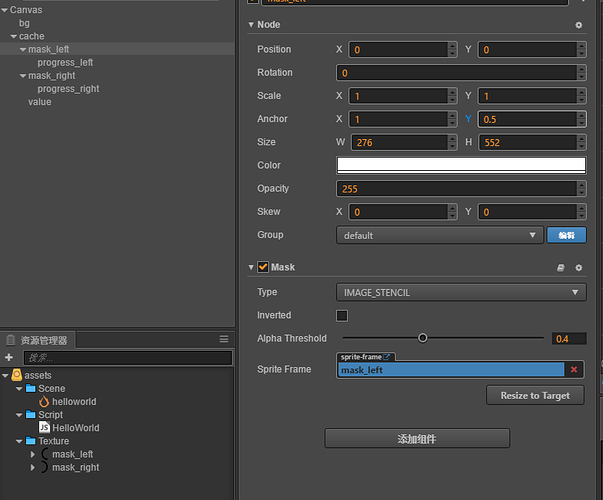Select the Texture folder icon
603x500 pixels.
pos(30,441)
